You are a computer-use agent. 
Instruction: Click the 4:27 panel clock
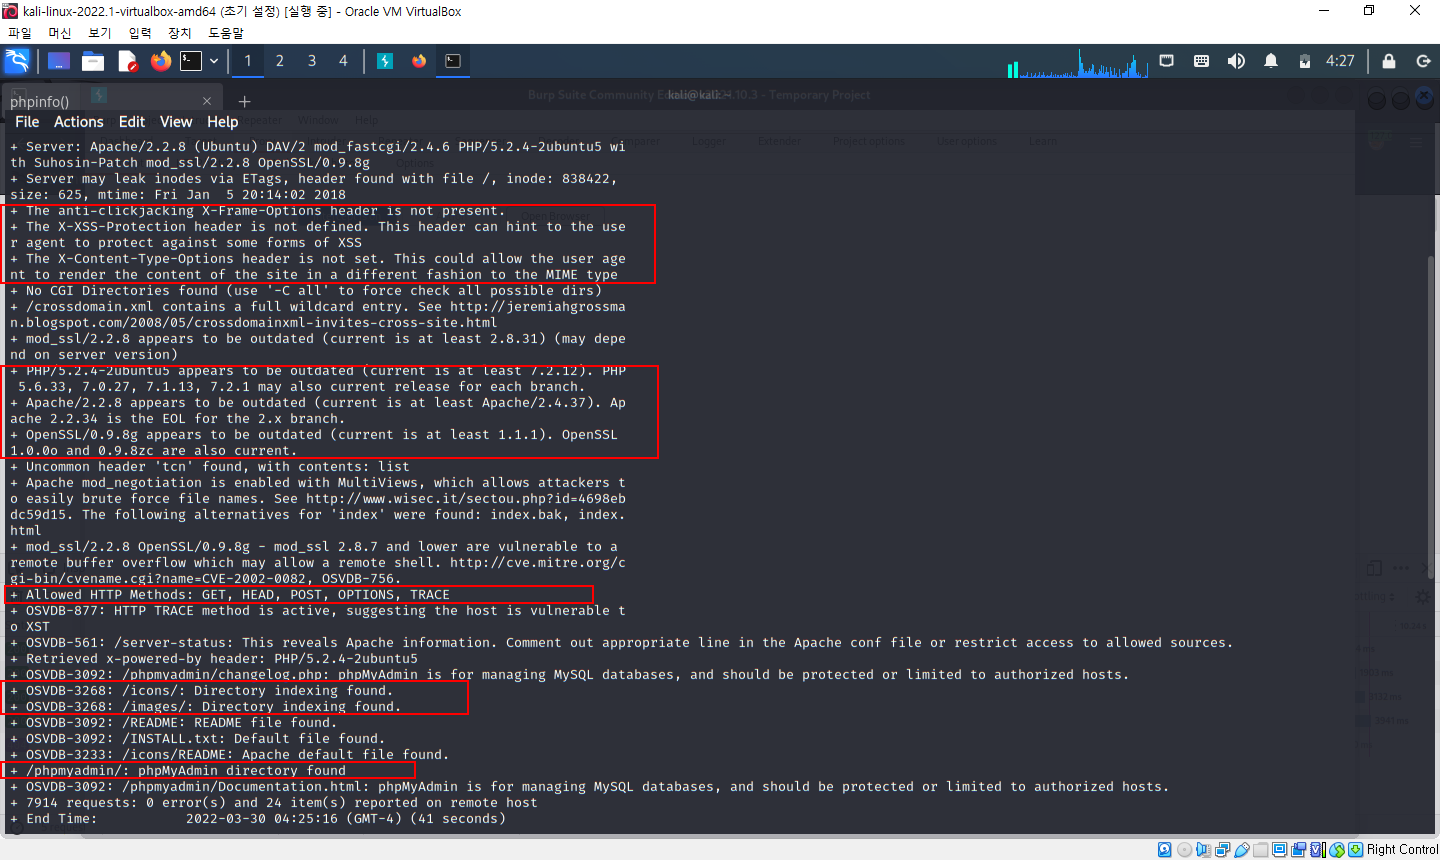pos(1340,61)
